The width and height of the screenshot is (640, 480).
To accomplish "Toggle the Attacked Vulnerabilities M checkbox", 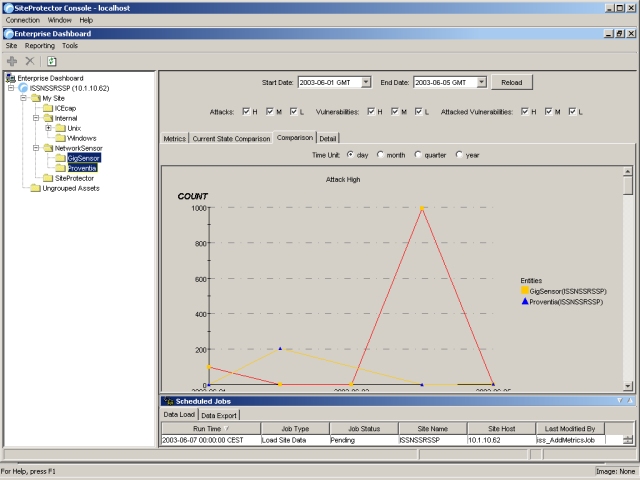I will click(549, 111).
